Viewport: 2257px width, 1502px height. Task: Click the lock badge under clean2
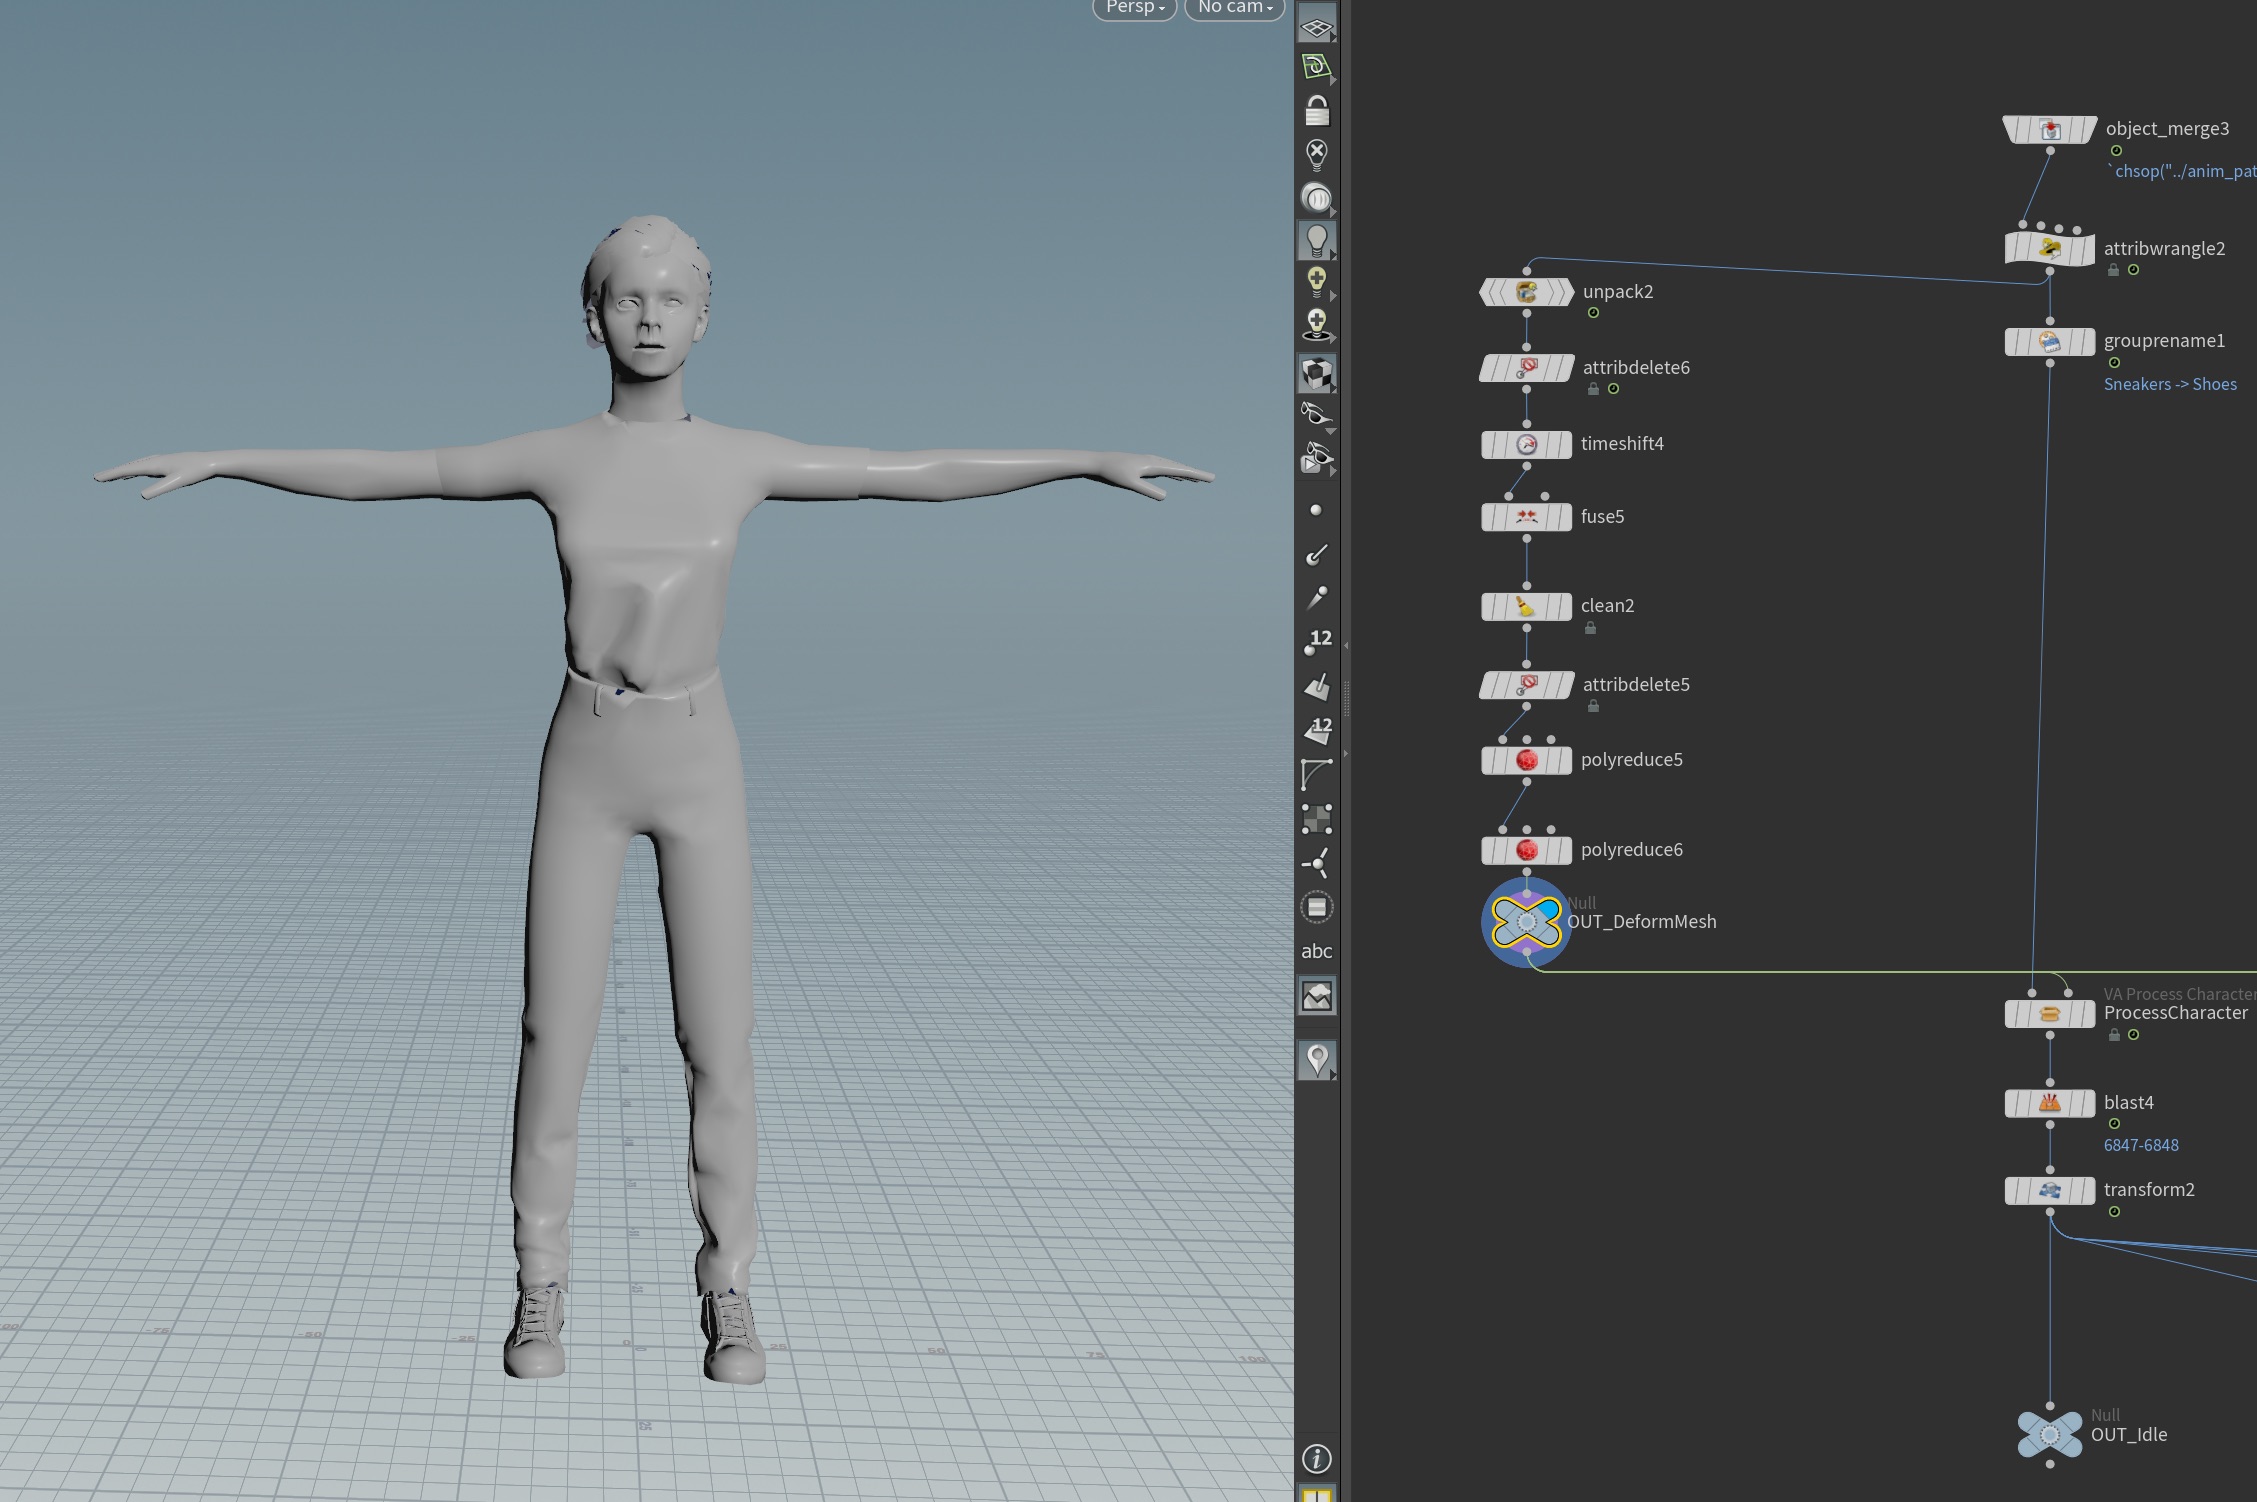[1590, 628]
